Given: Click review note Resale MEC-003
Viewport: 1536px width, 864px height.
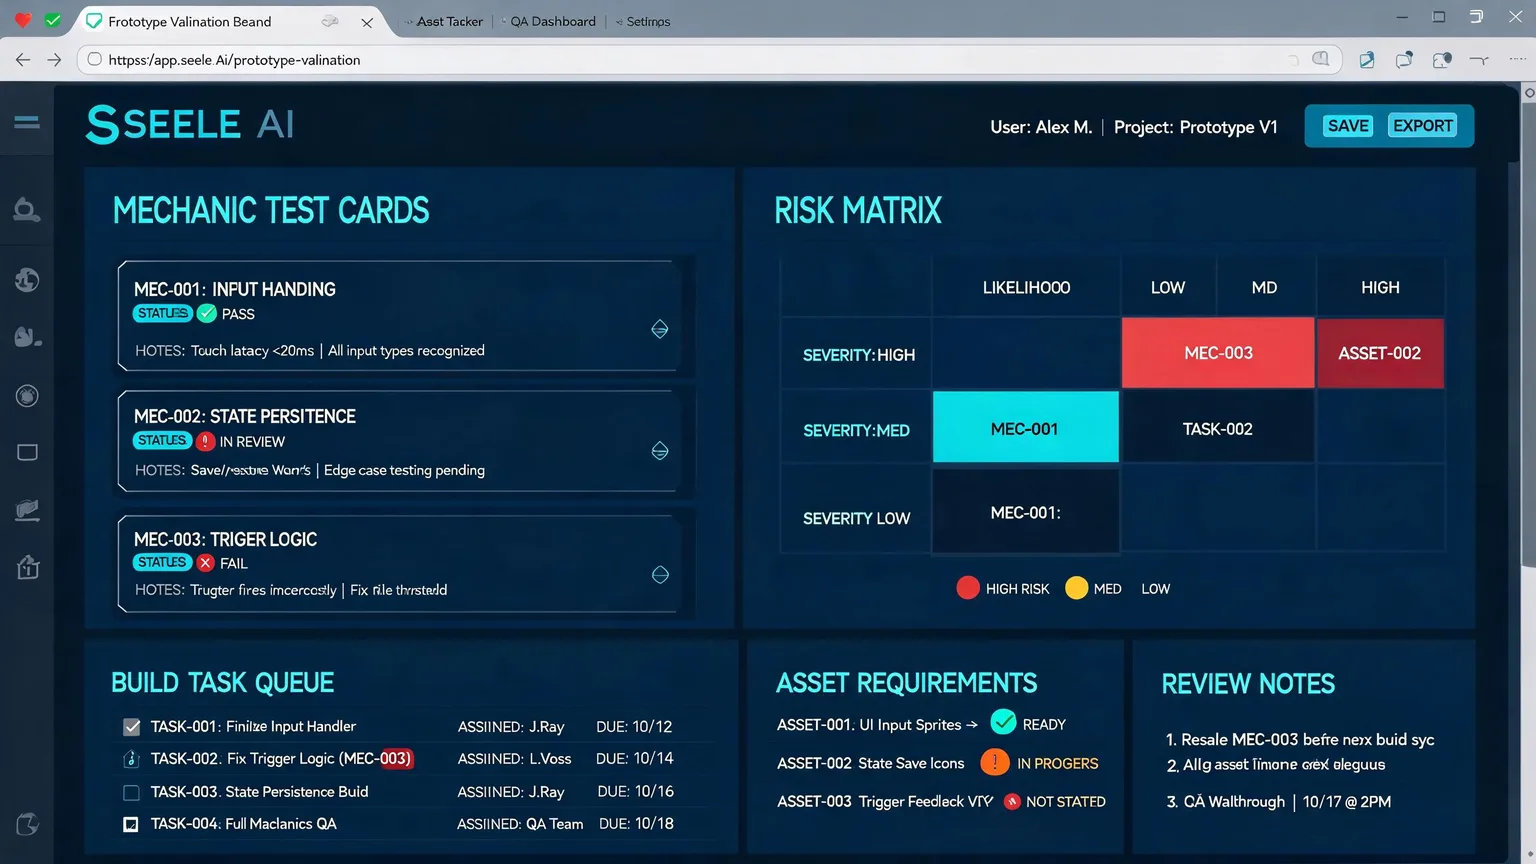Looking at the screenshot, I should [x=1300, y=740].
